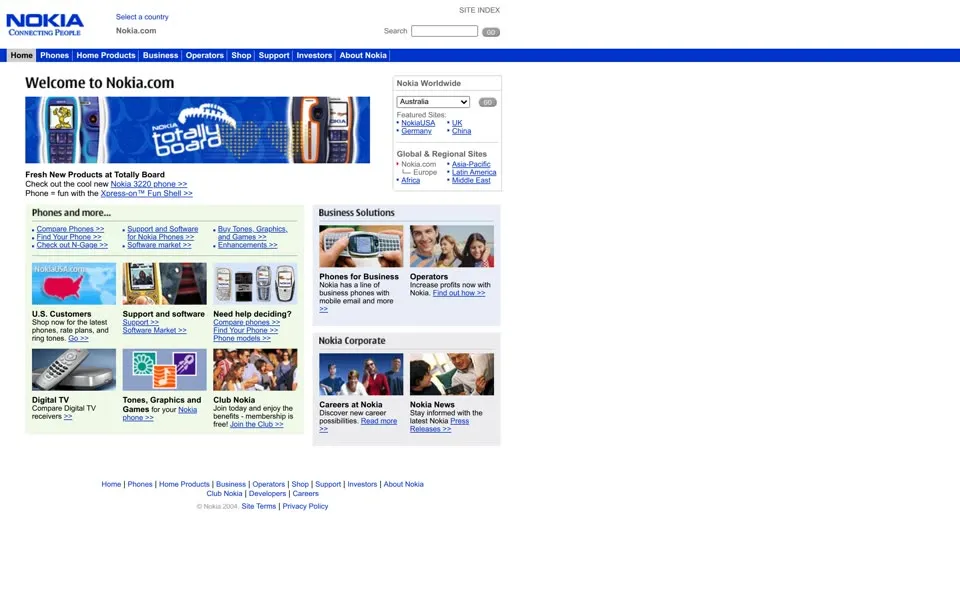The width and height of the screenshot is (960, 600).
Task: Expand the Australia country dropdown
Action: (433, 102)
